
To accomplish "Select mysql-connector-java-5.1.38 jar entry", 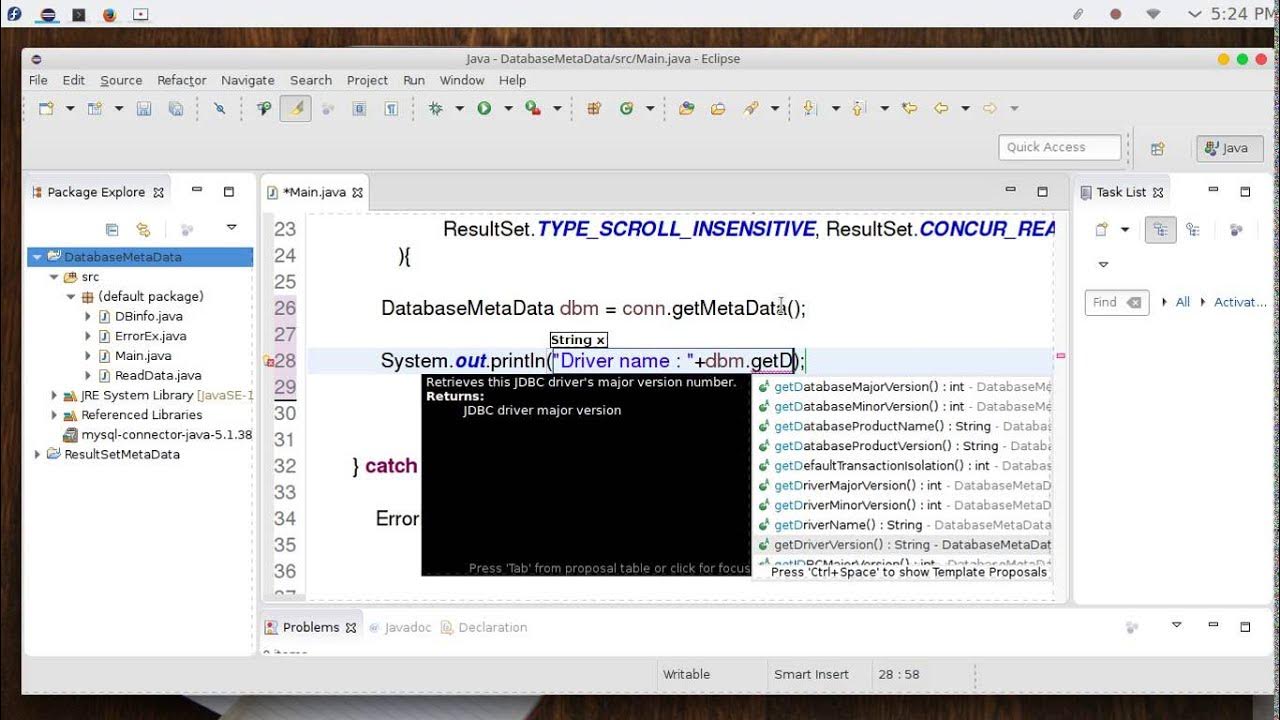I will point(158,435).
